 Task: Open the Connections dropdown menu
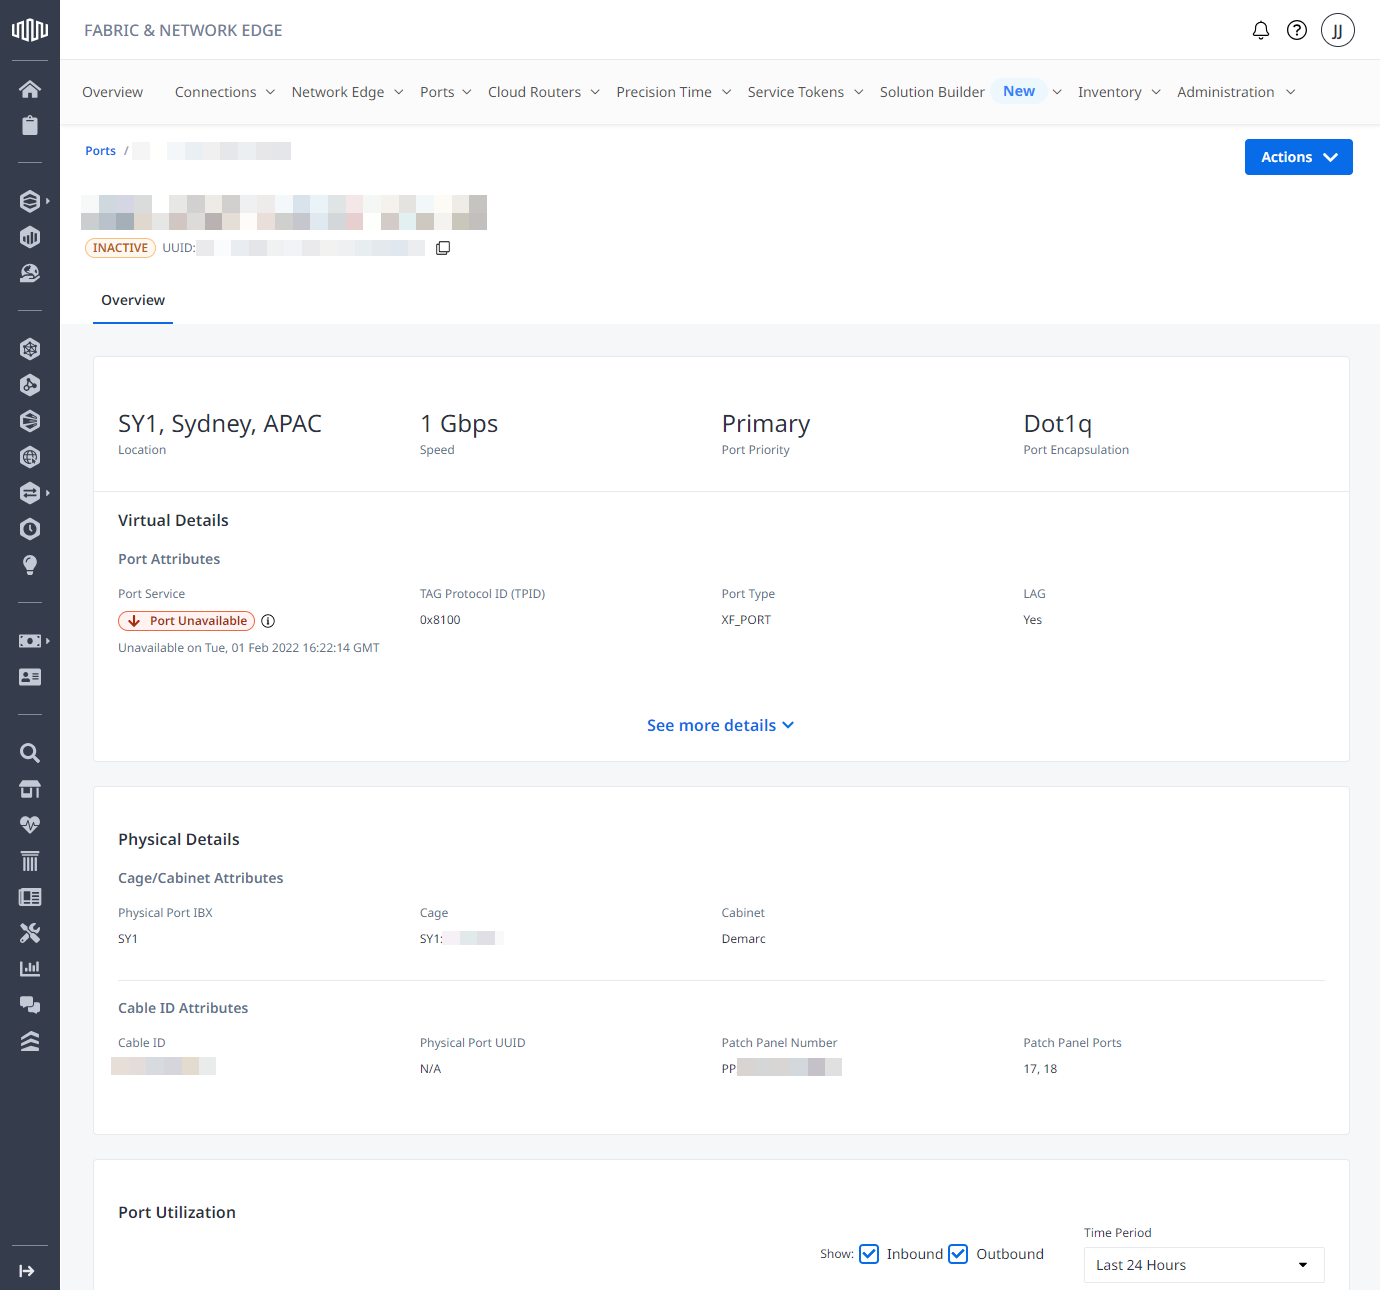pos(225,92)
